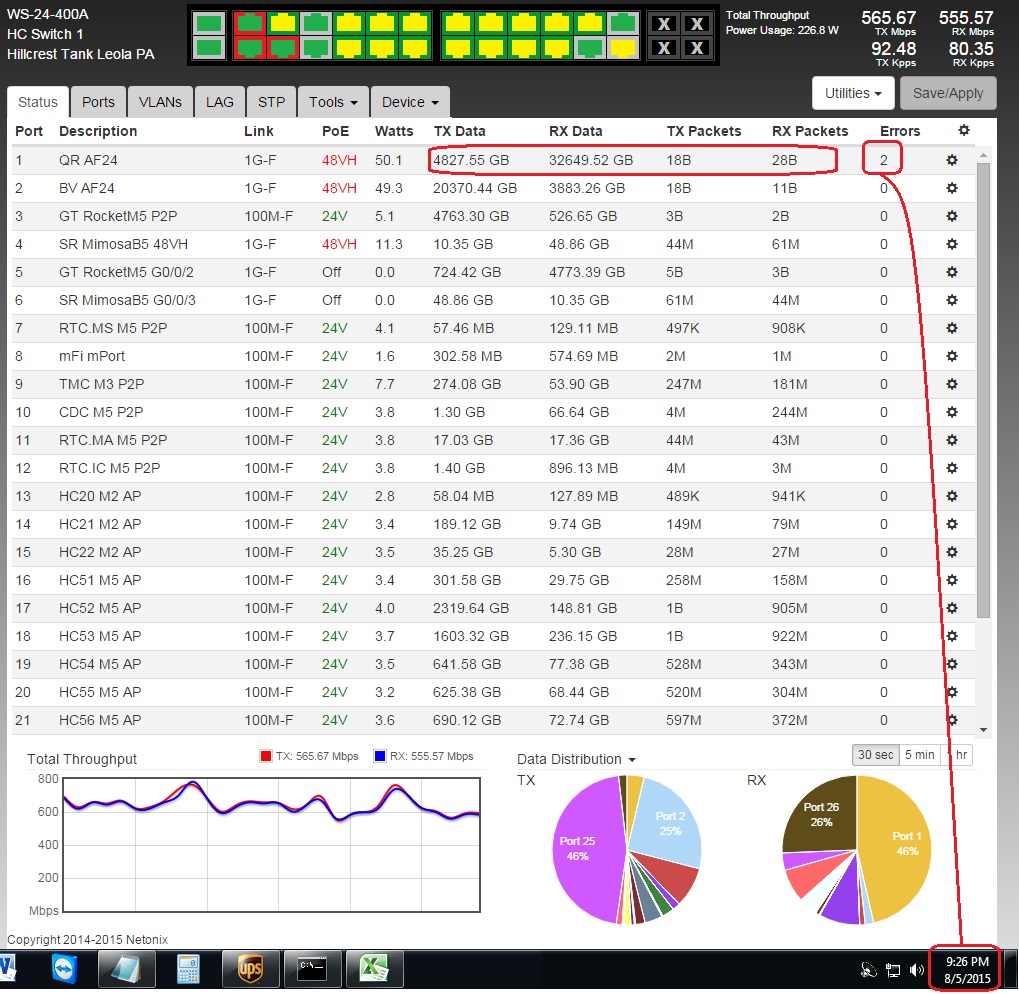Click gear icon for port 7 RTC.MS M5 P2P
This screenshot has width=1019, height=994.
click(x=951, y=328)
